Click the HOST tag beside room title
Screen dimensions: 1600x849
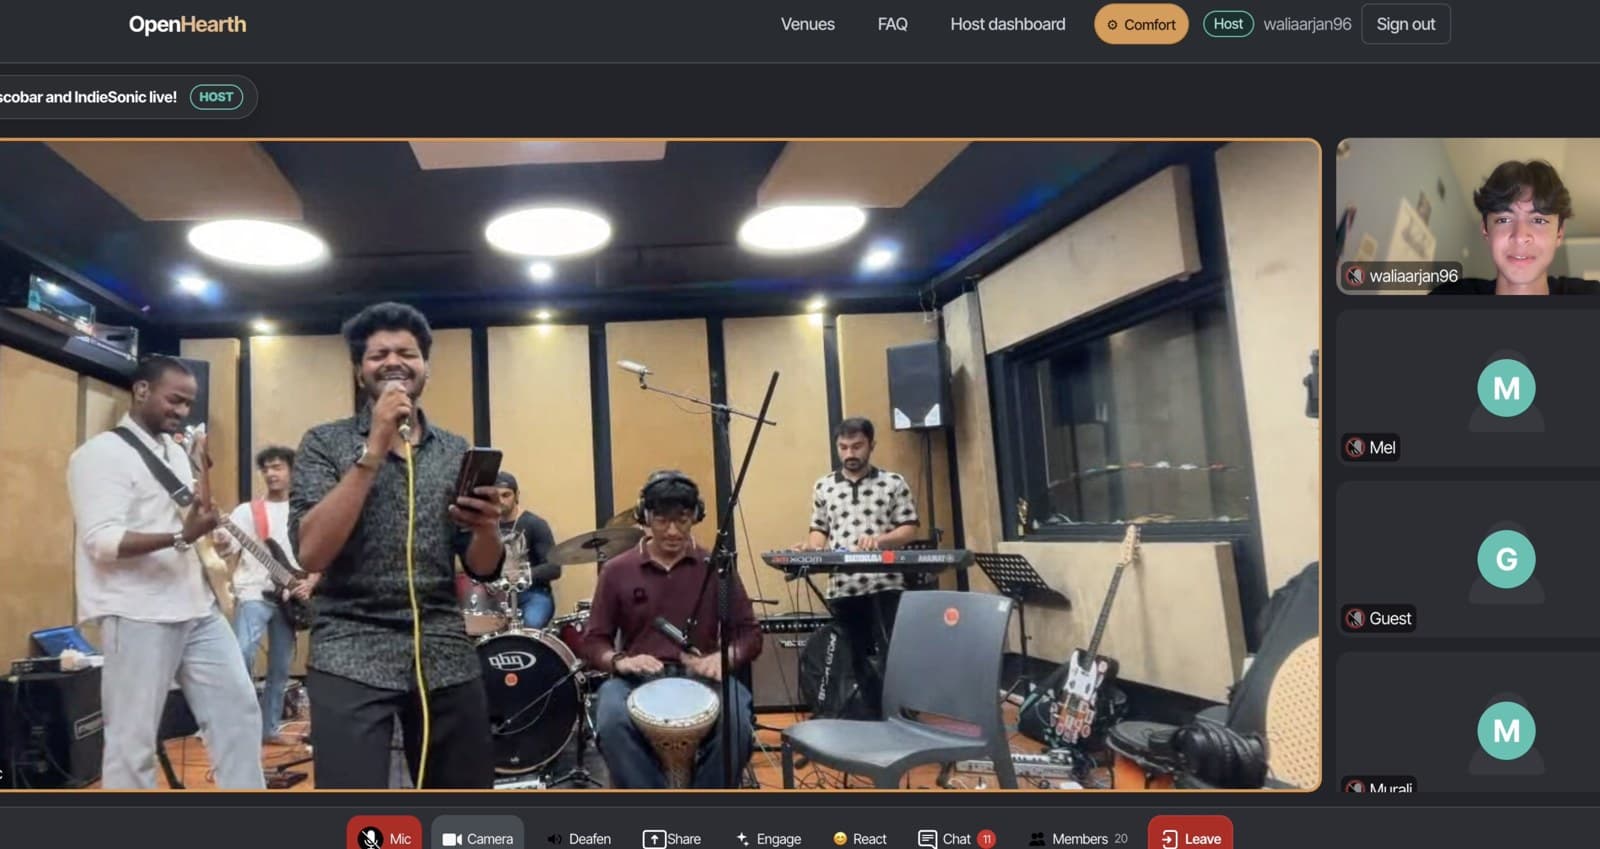pyautogui.click(x=216, y=97)
